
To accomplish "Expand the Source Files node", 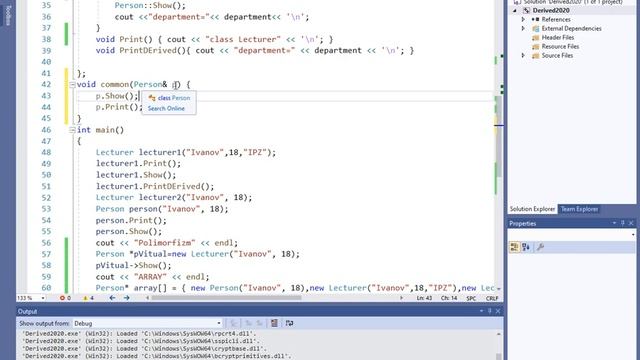I will [x=523, y=56].
